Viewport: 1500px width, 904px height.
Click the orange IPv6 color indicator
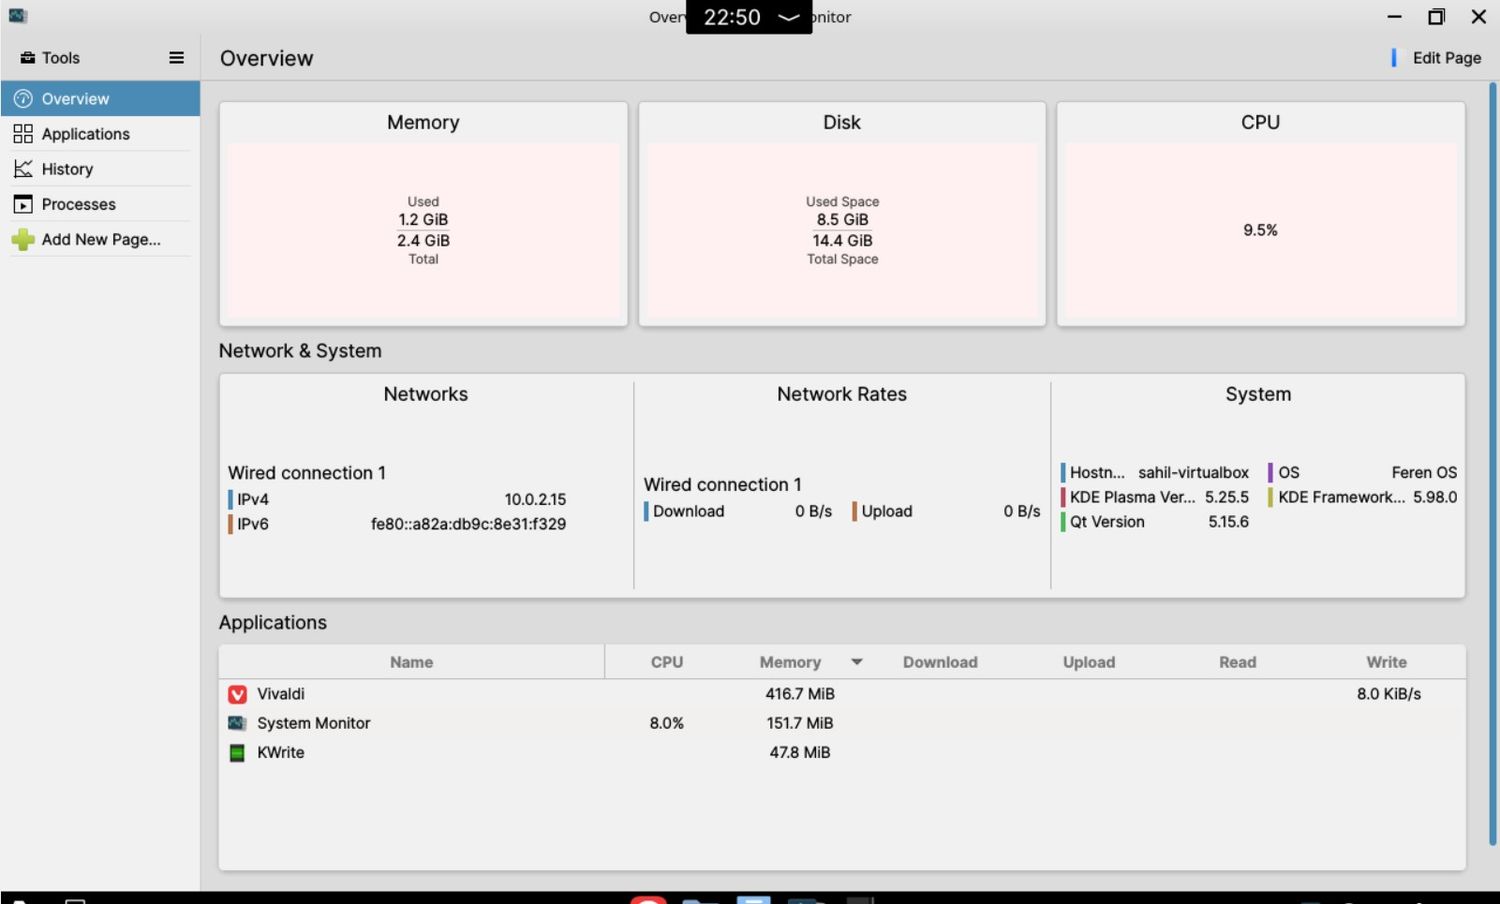click(x=230, y=524)
